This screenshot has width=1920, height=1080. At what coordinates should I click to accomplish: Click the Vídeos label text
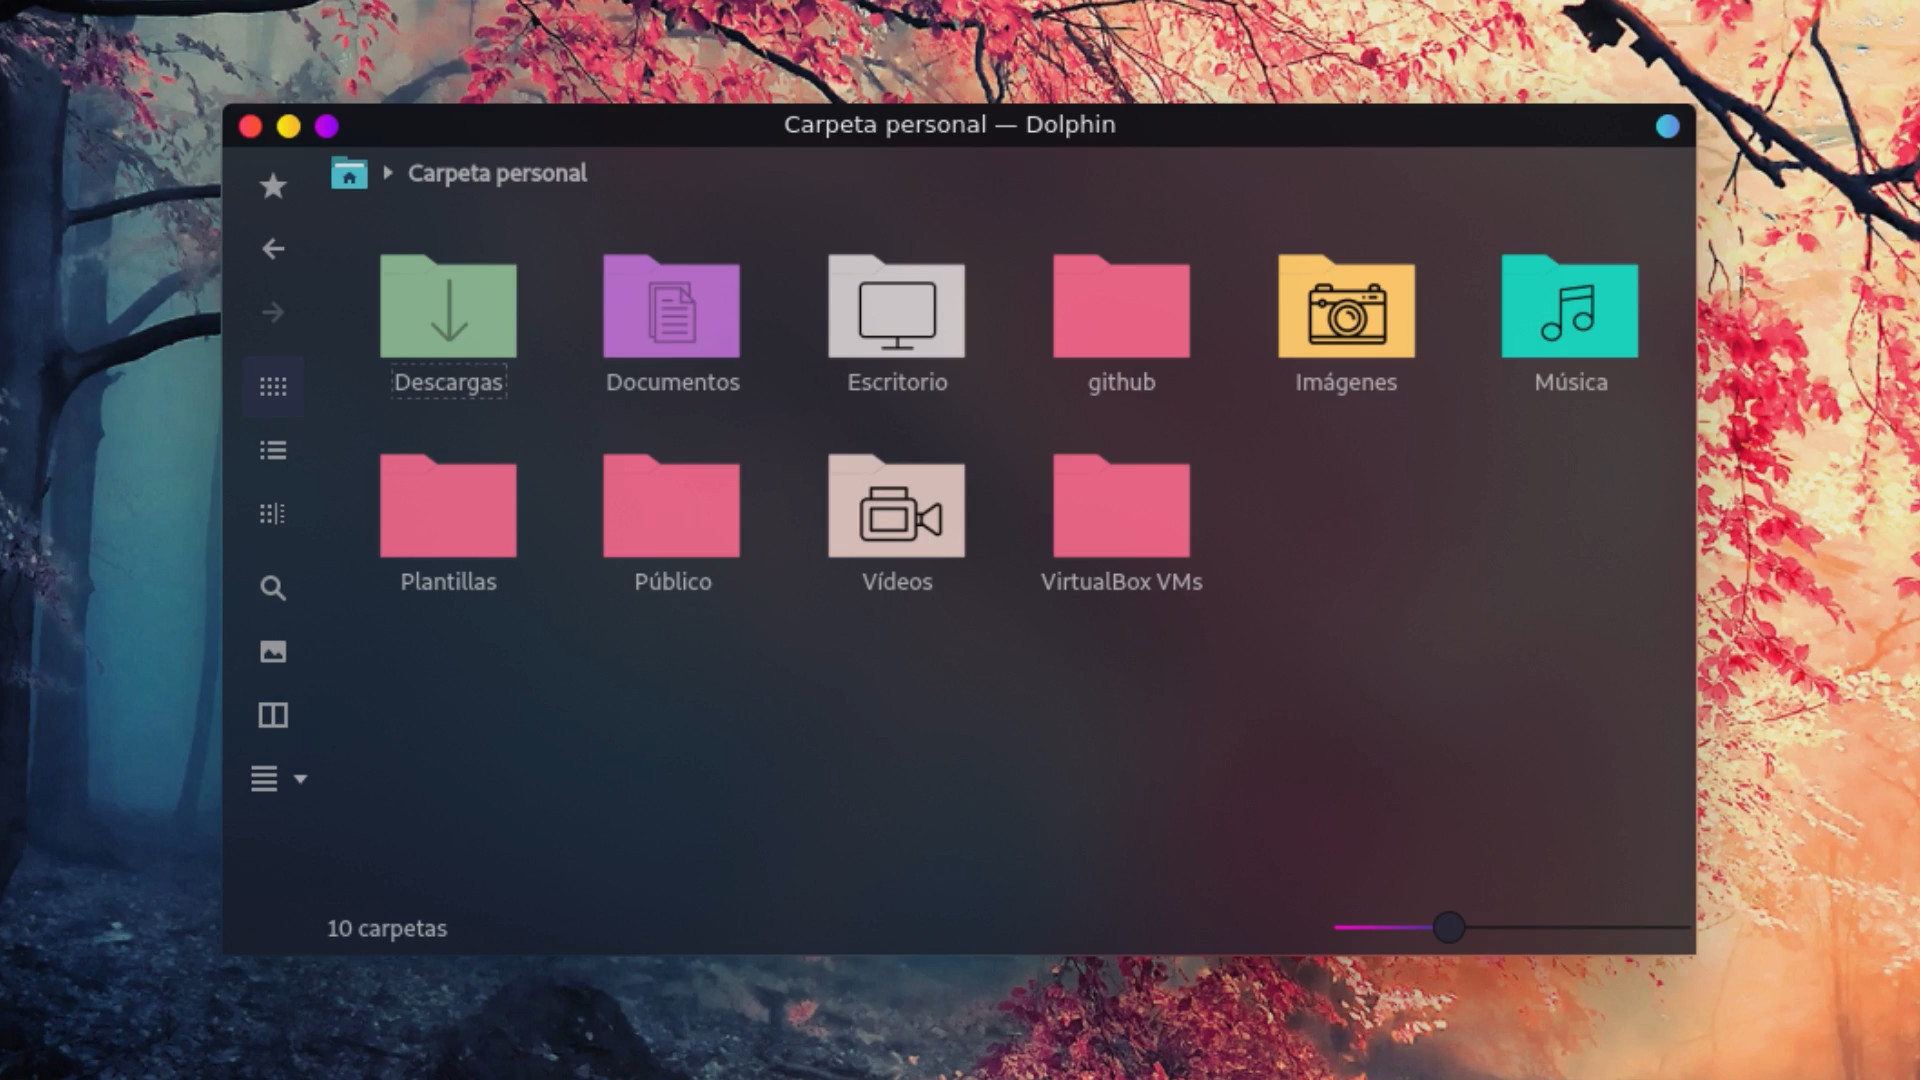click(x=897, y=582)
